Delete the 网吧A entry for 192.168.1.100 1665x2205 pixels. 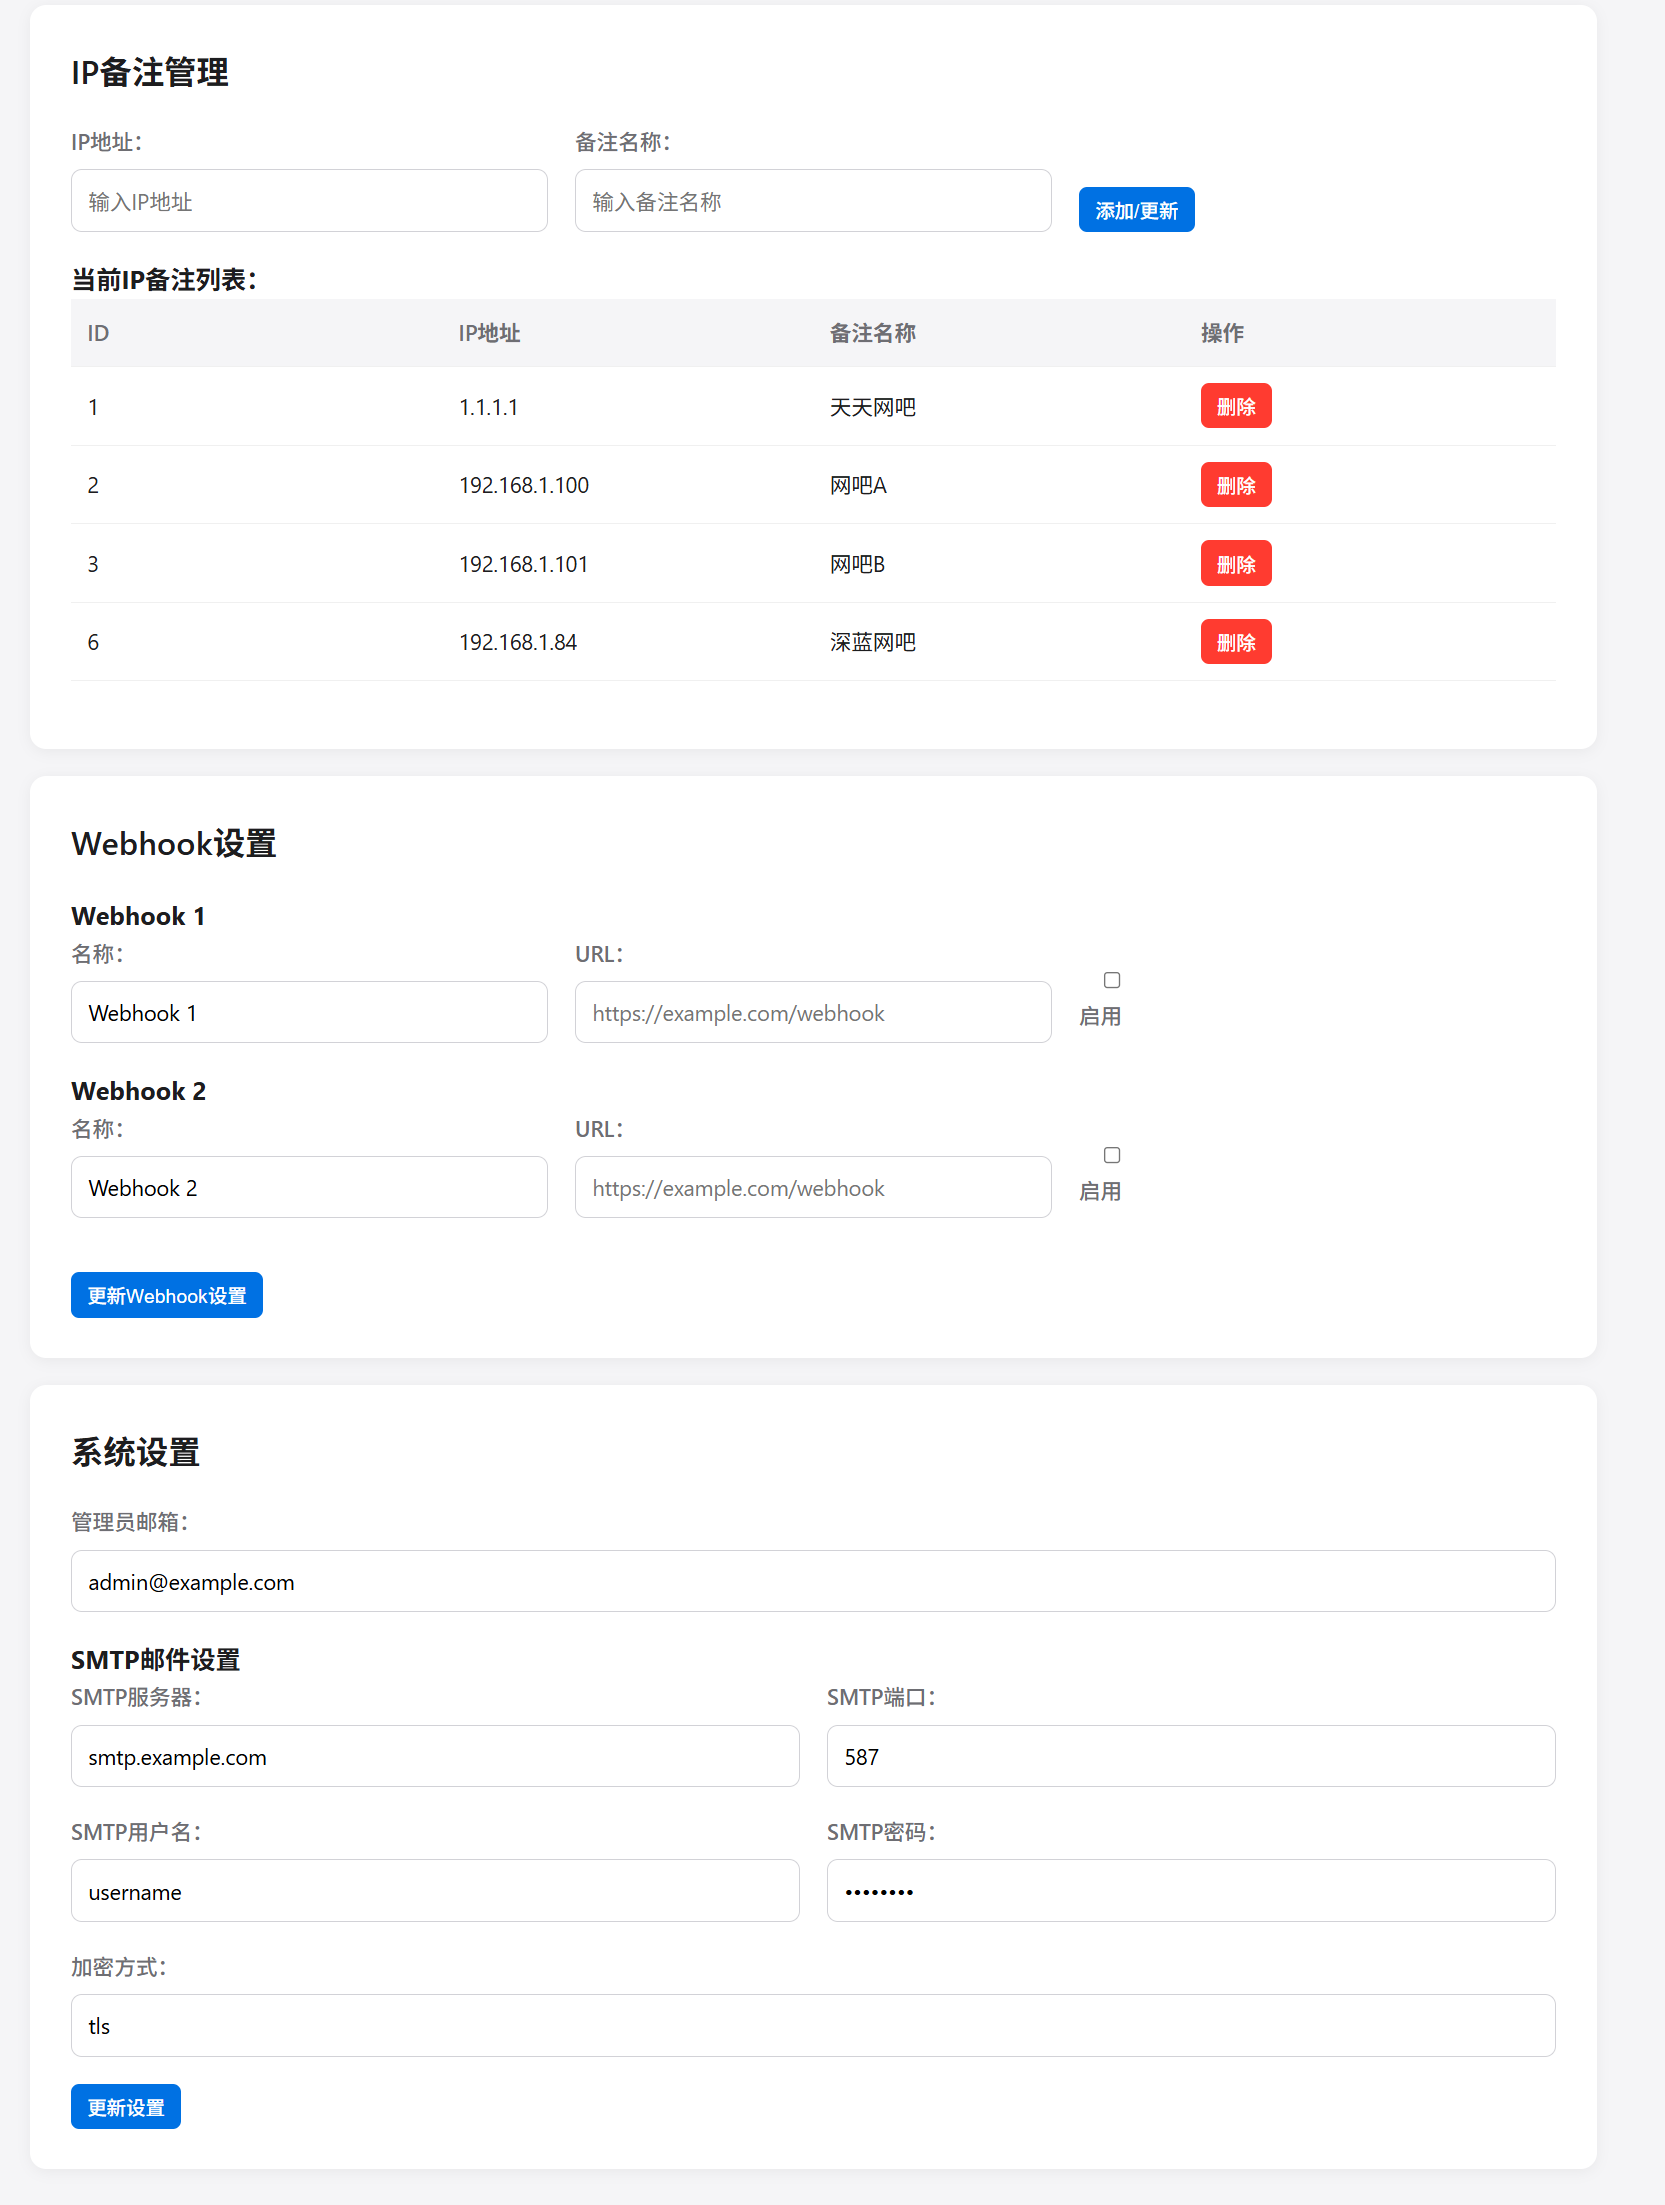[x=1236, y=484]
